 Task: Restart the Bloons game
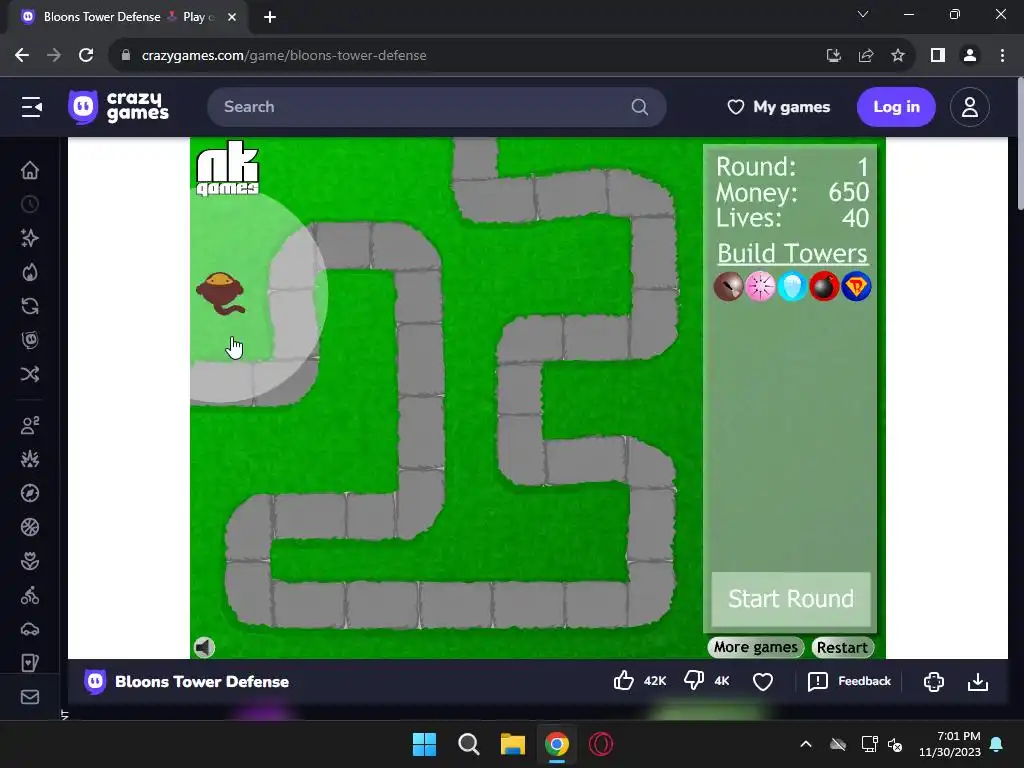pyautogui.click(x=842, y=647)
